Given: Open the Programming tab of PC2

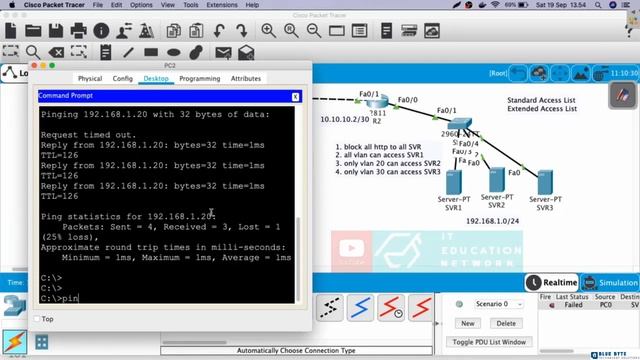Looking at the screenshot, I should pyautogui.click(x=200, y=78).
